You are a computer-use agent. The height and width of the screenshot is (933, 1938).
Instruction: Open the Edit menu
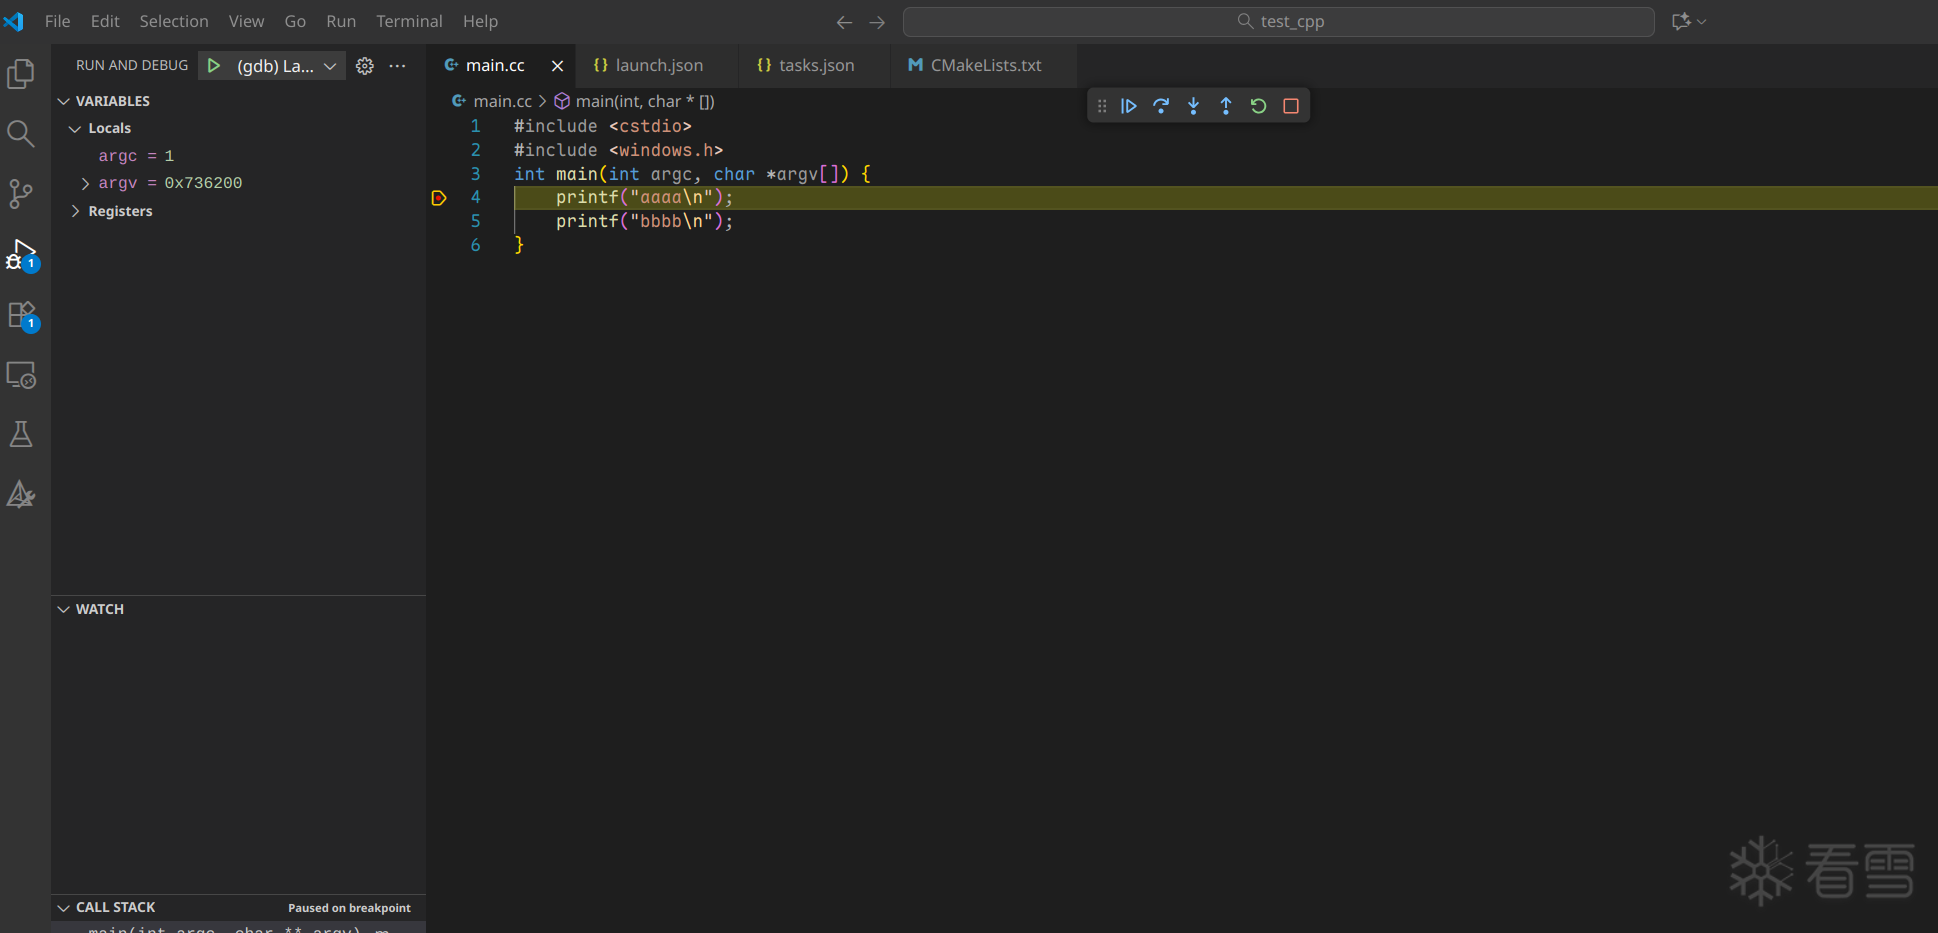[105, 21]
